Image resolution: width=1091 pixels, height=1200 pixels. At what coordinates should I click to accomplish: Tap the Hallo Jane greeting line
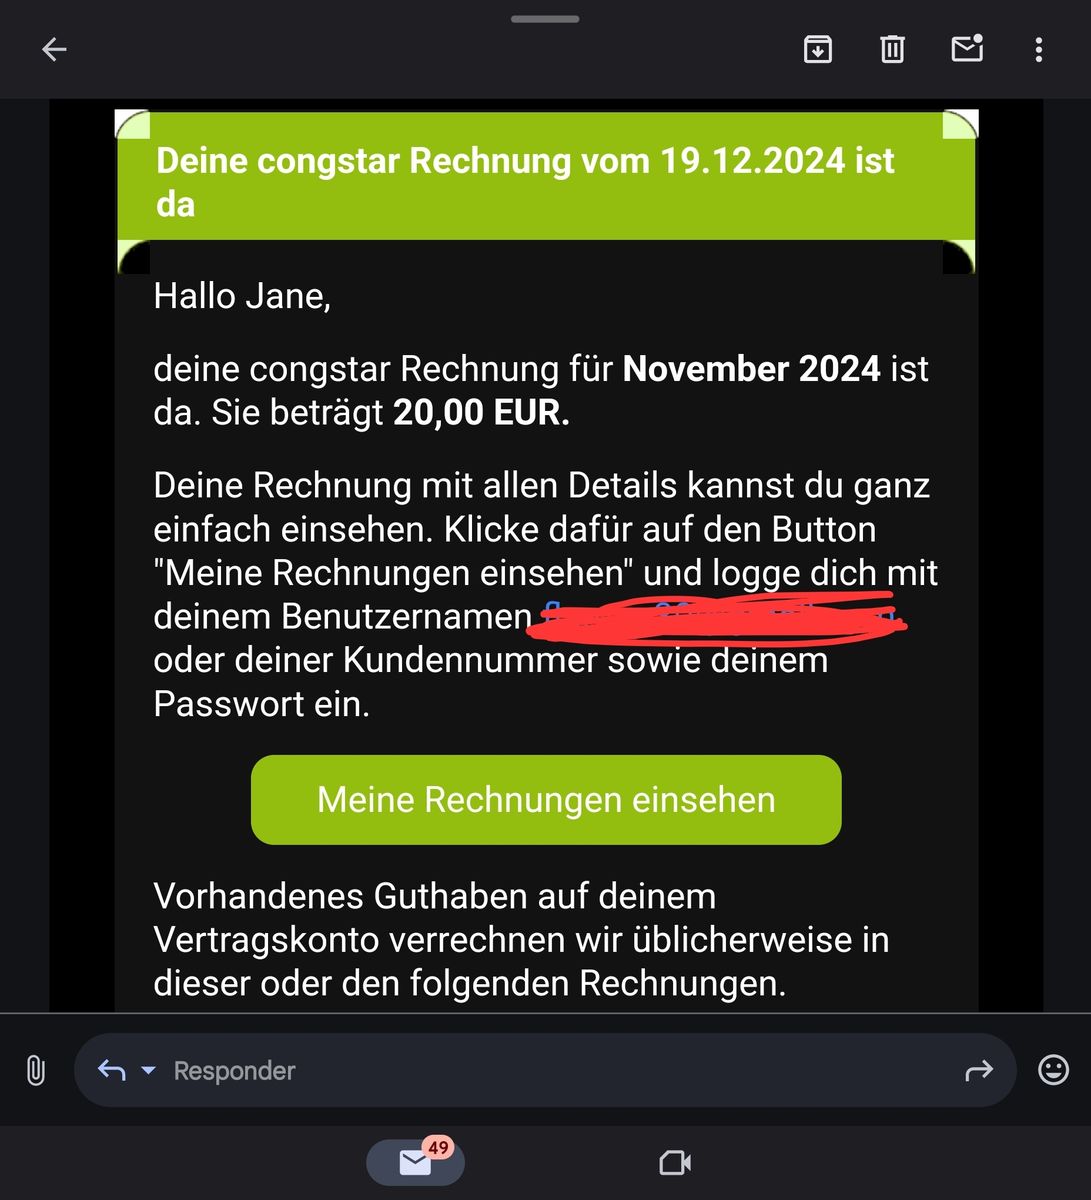tap(242, 296)
